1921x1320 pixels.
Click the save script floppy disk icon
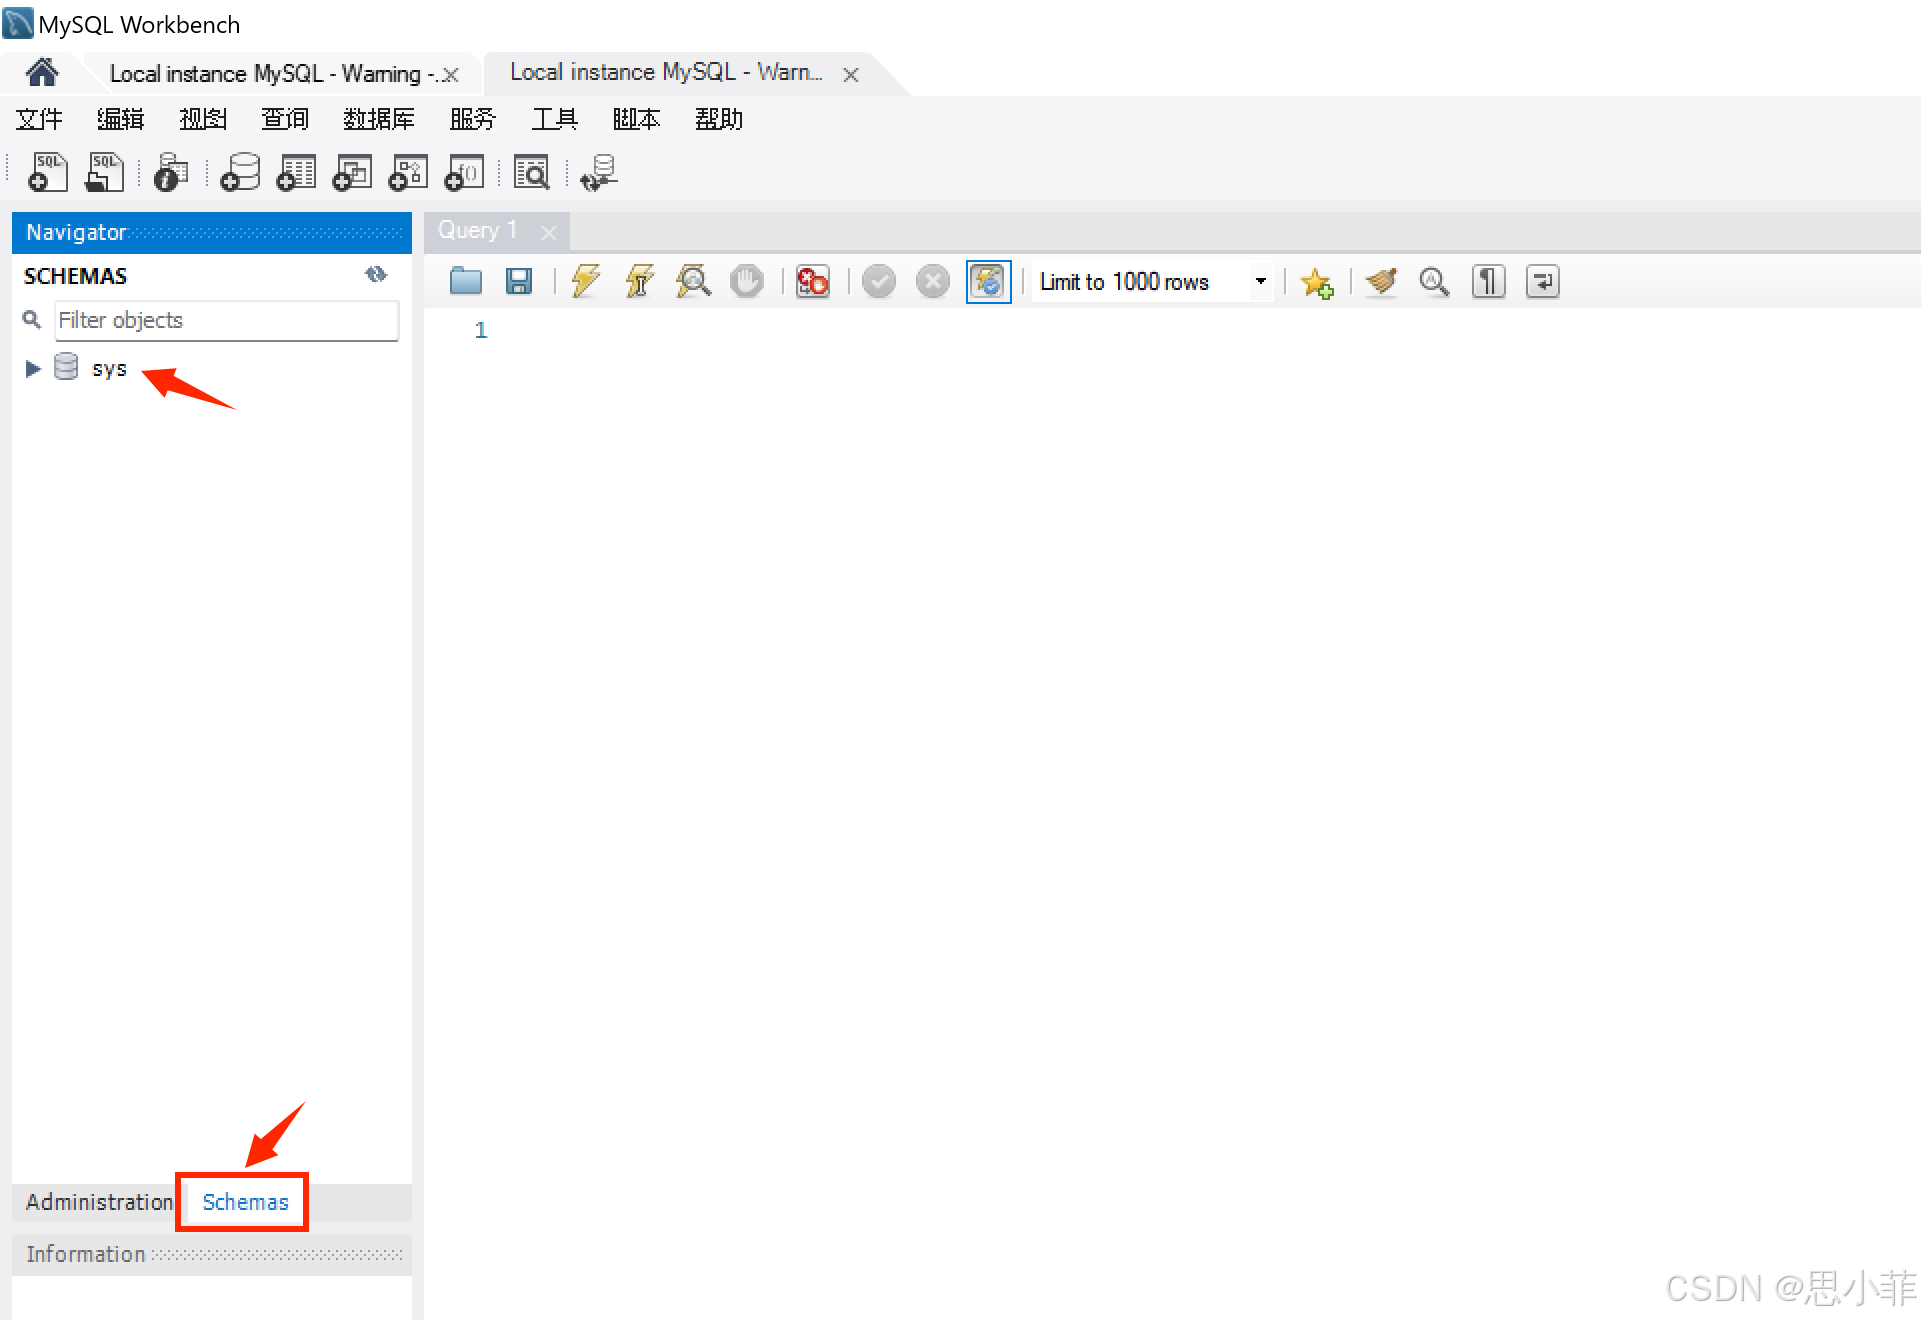(x=519, y=282)
